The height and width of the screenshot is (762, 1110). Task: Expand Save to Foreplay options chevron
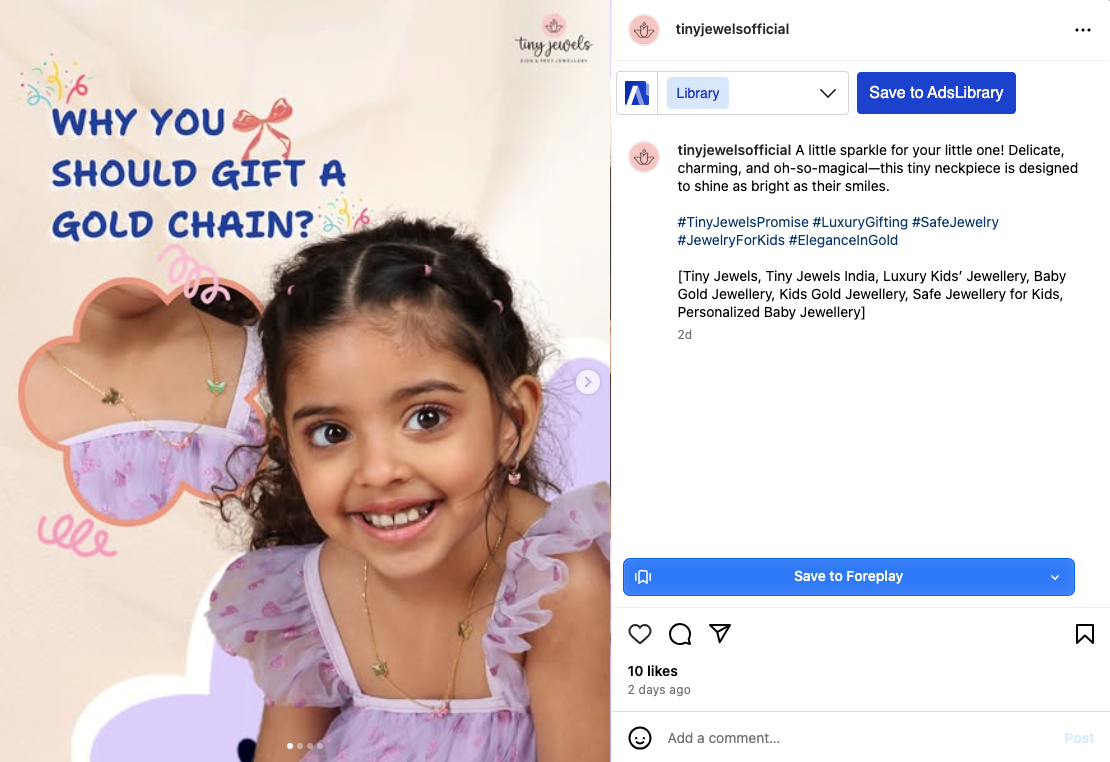click(x=1054, y=577)
